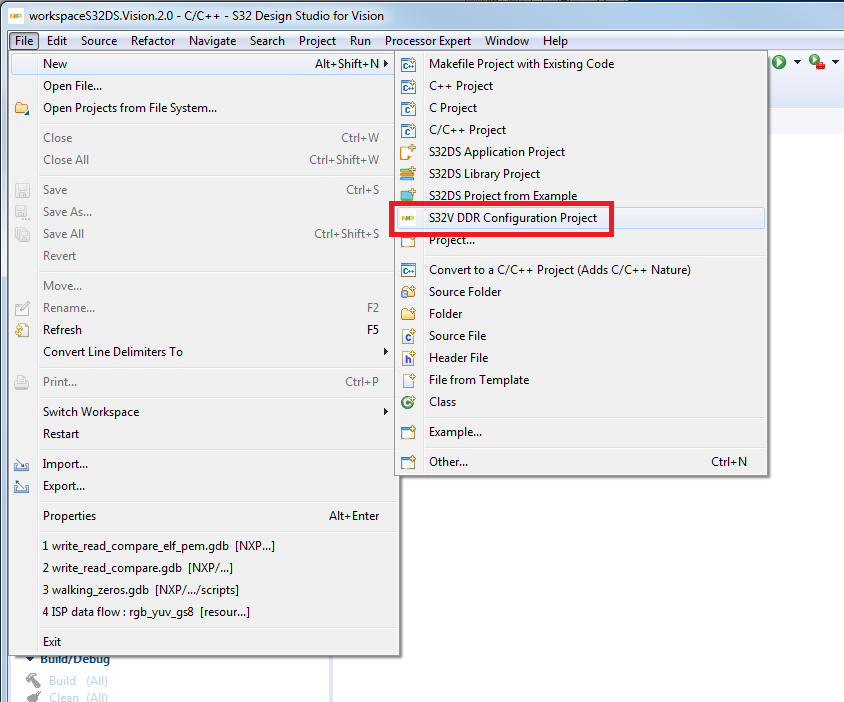Open the Search menu
Viewport: 844px width, 702px height.
(x=267, y=41)
